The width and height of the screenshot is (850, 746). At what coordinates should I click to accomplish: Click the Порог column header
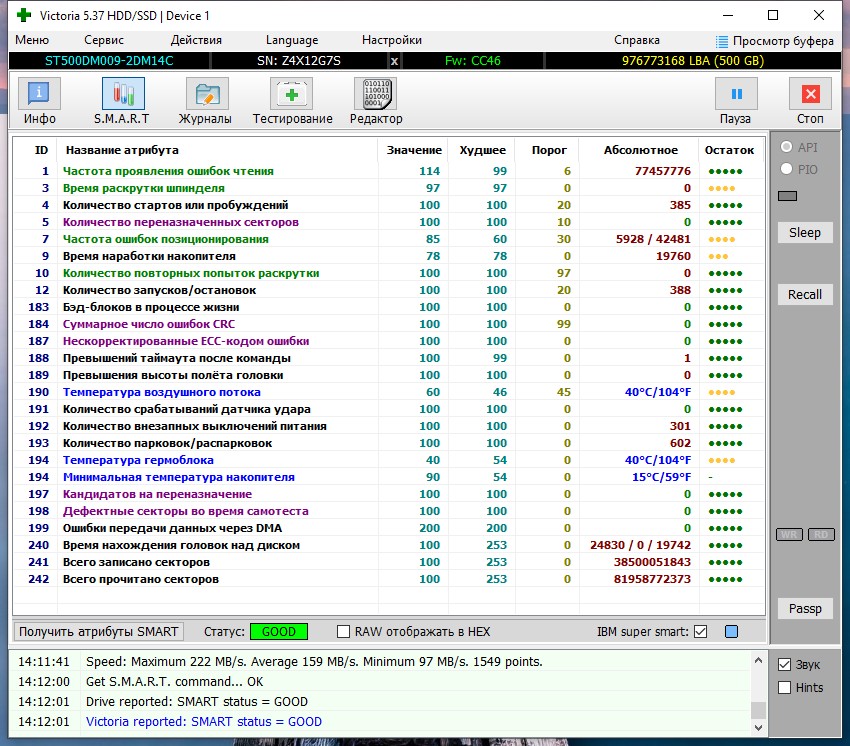tap(549, 150)
